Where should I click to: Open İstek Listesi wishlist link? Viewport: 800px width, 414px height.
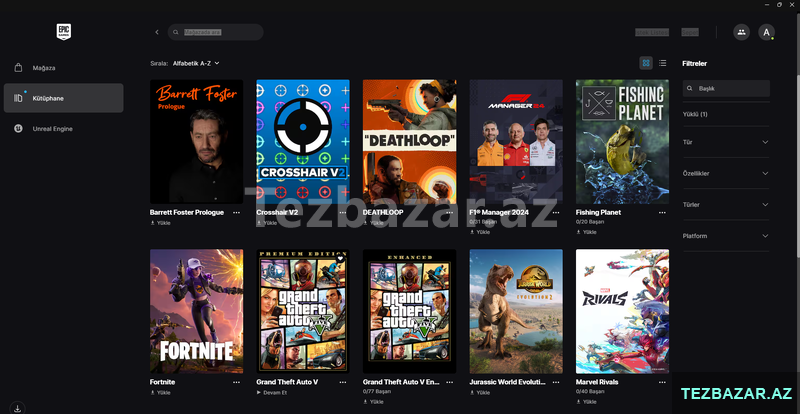coord(652,32)
